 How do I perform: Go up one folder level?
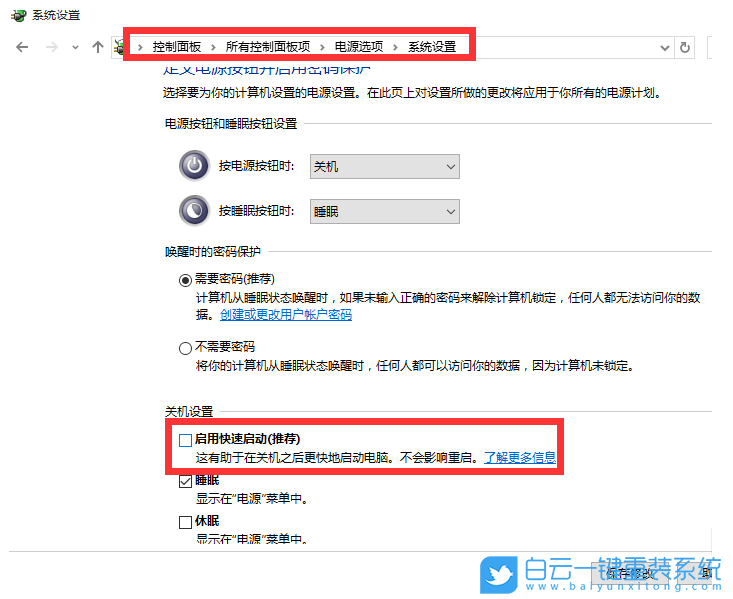[98, 47]
